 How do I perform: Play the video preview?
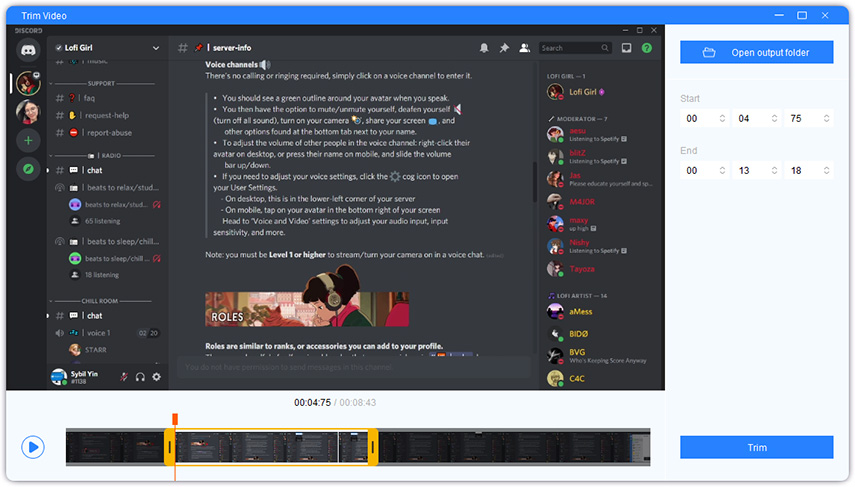tap(33, 447)
